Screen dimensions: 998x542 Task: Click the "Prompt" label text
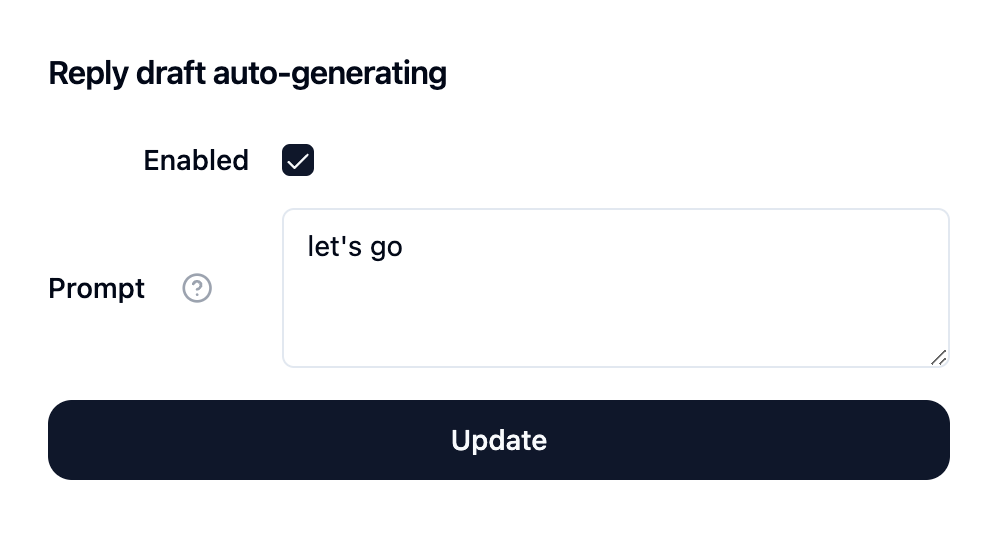click(x=97, y=289)
